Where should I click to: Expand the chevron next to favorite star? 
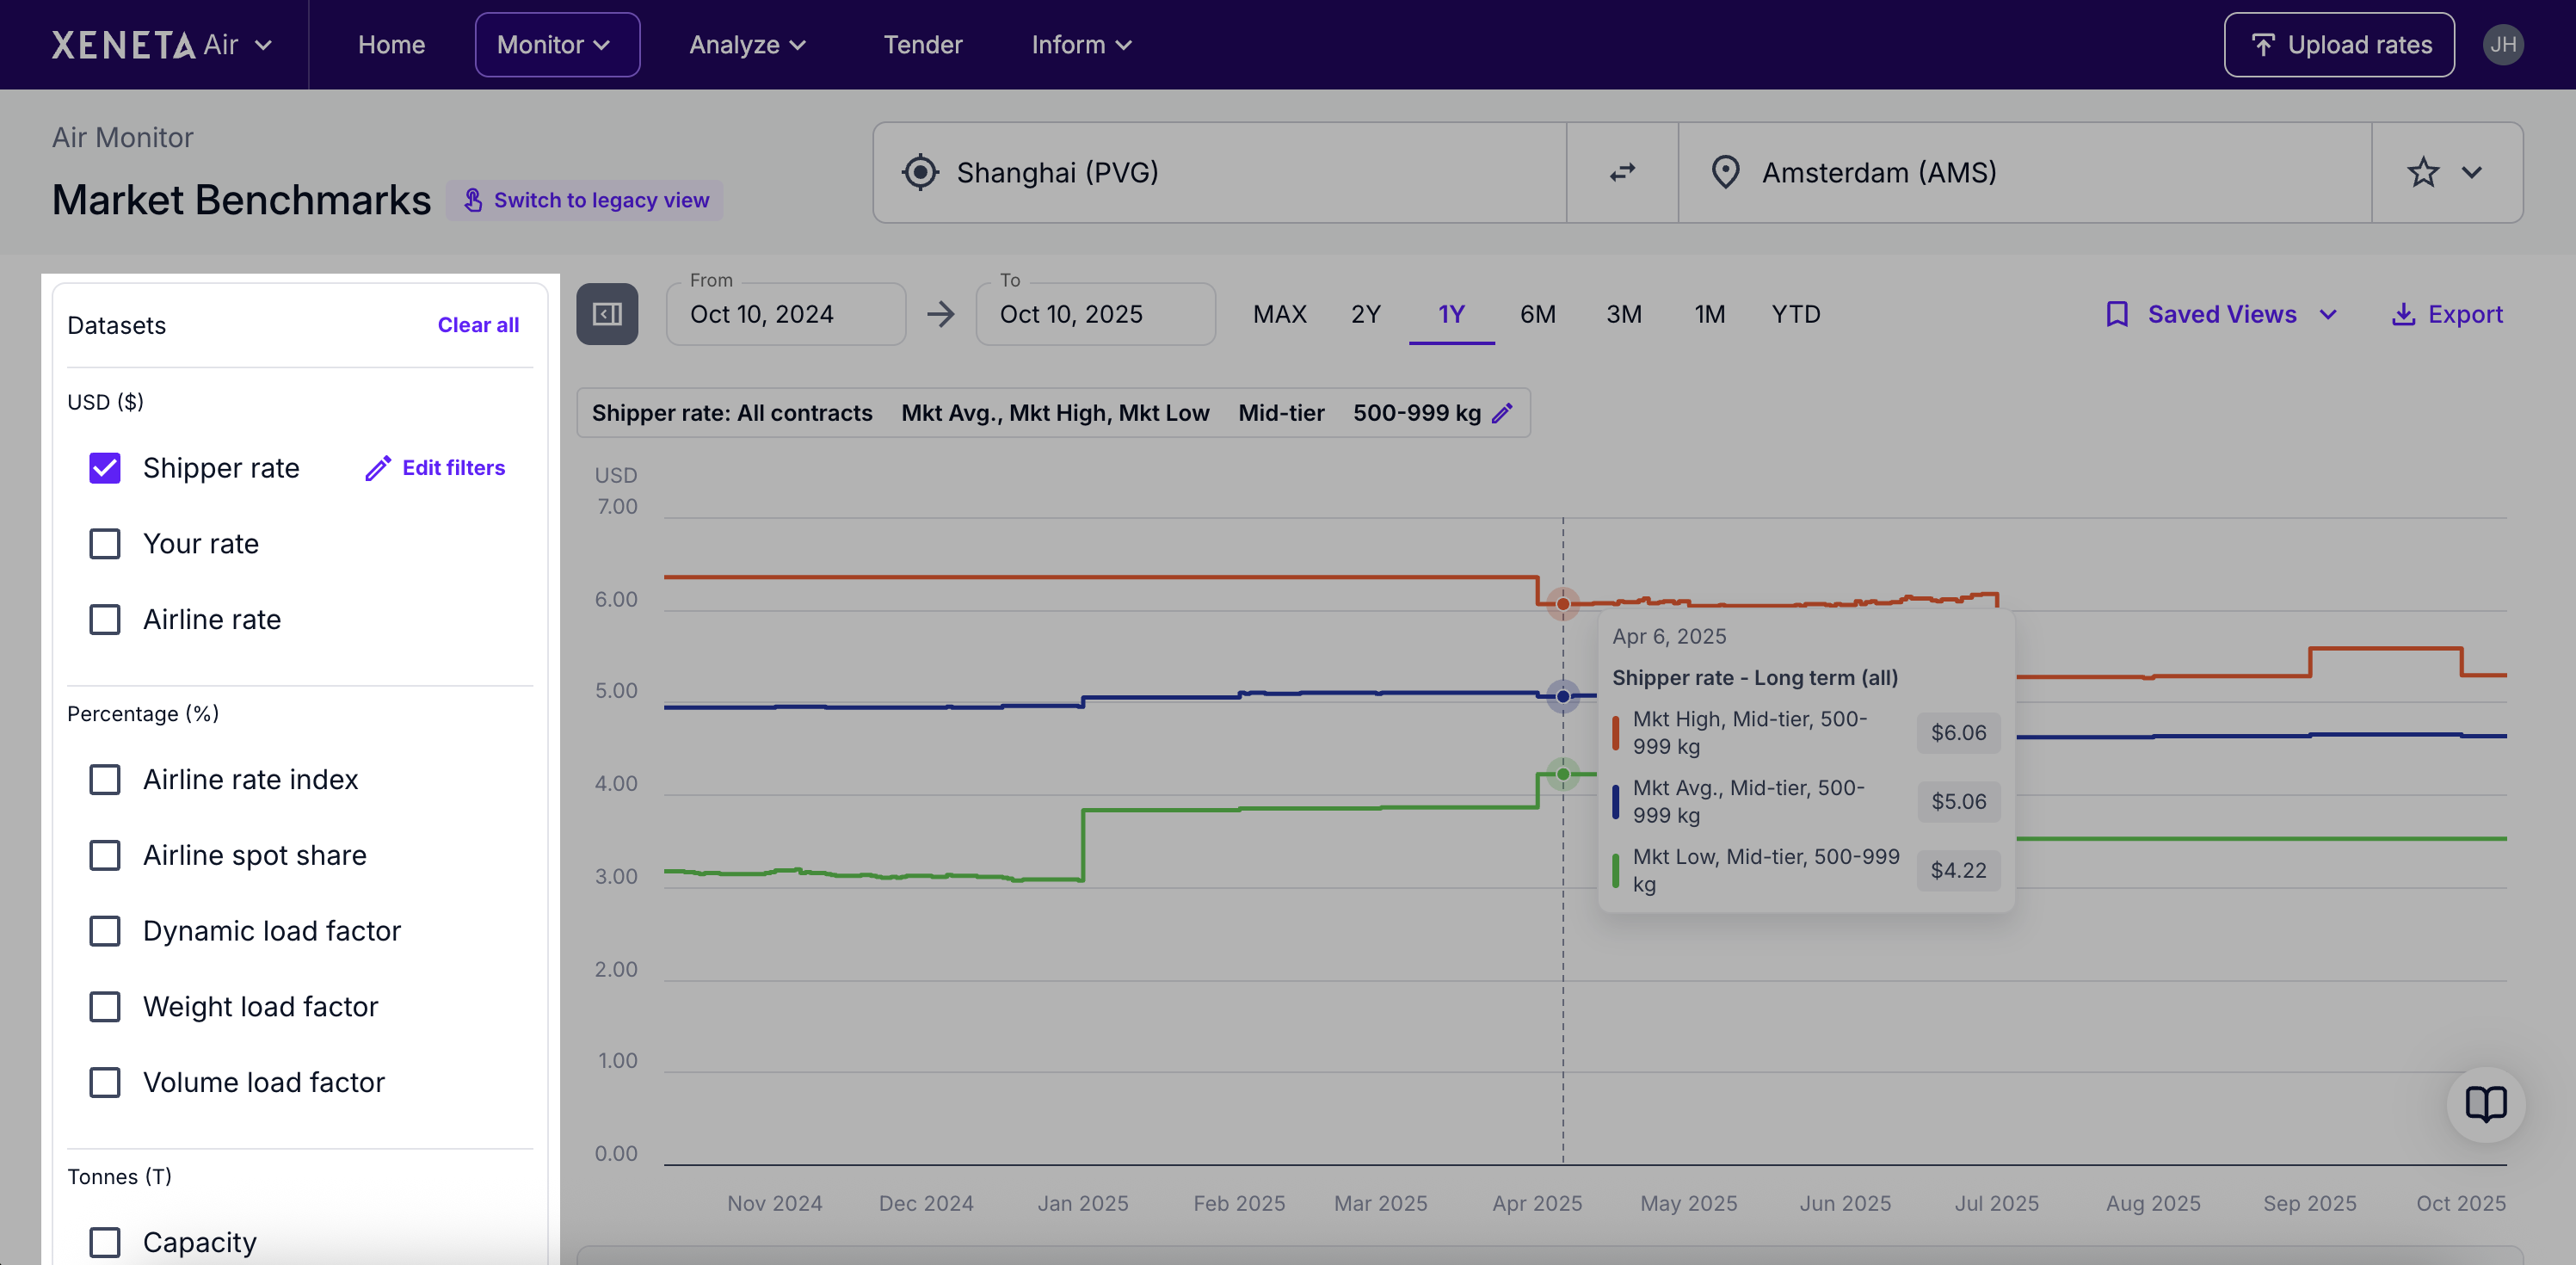(2472, 172)
